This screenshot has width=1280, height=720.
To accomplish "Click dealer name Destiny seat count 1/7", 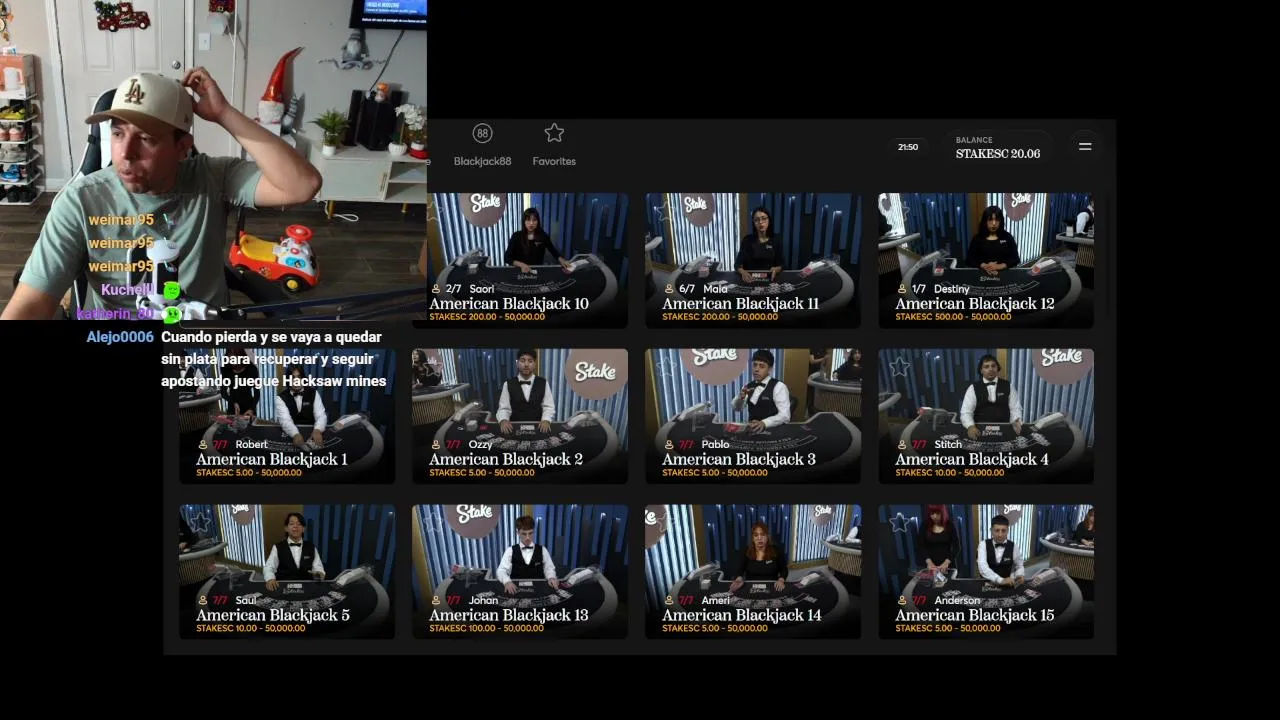I will pyautogui.click(x=934, y=289).
